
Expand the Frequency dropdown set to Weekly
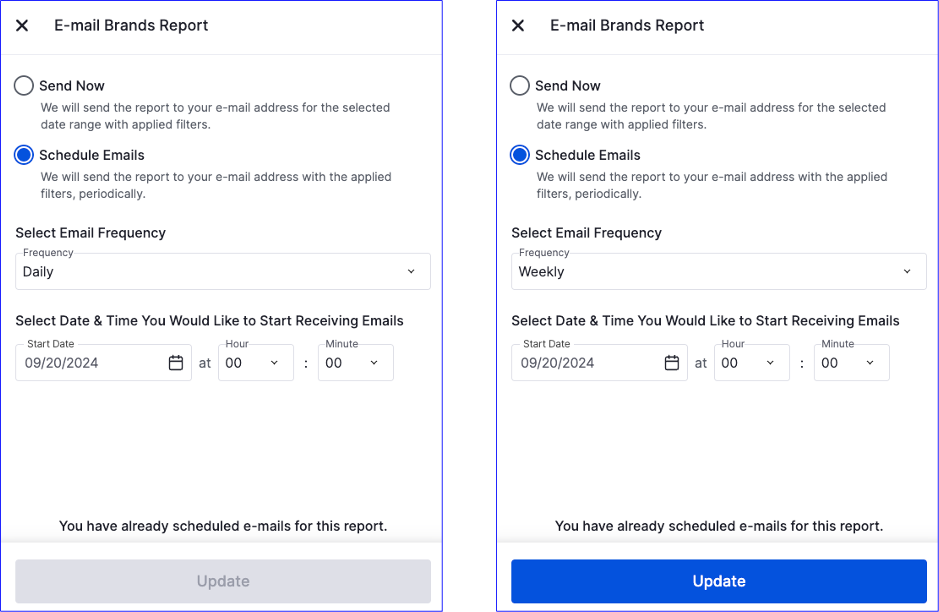point(718,272)
